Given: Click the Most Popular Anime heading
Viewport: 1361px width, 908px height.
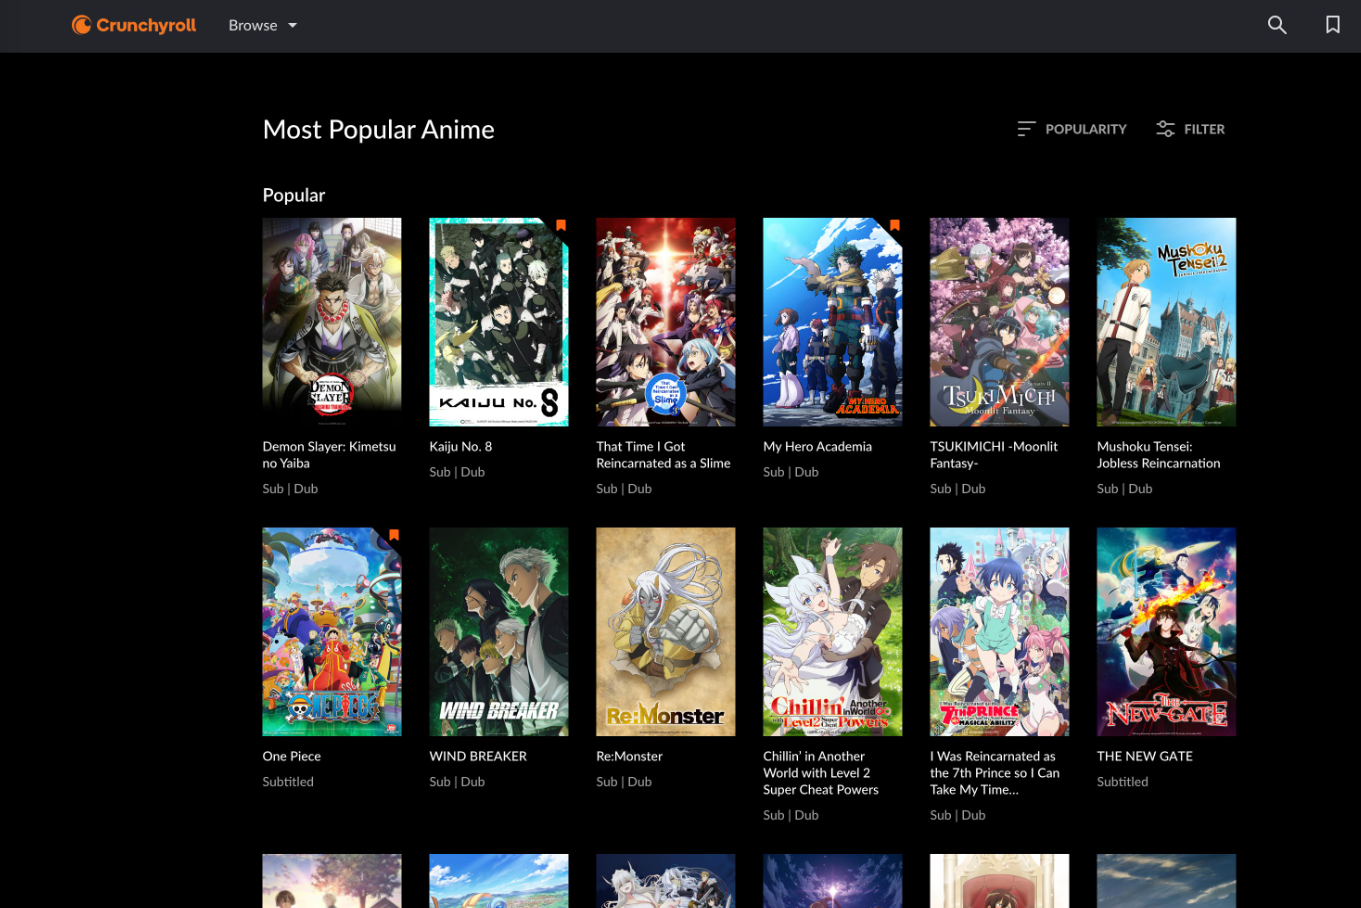Looking at the screenshot, I should pyautogui.click(x=378, y=130).
